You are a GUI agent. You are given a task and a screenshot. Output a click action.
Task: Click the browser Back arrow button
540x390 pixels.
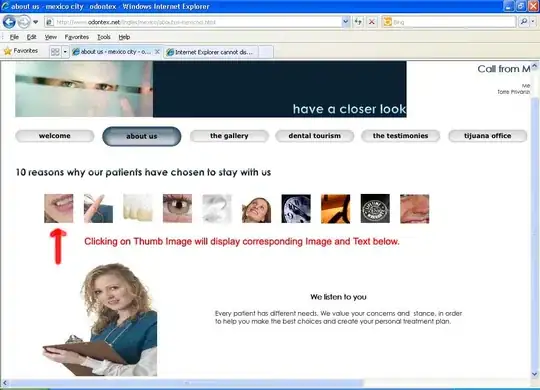pyautogui.click(x=9, y=22)
